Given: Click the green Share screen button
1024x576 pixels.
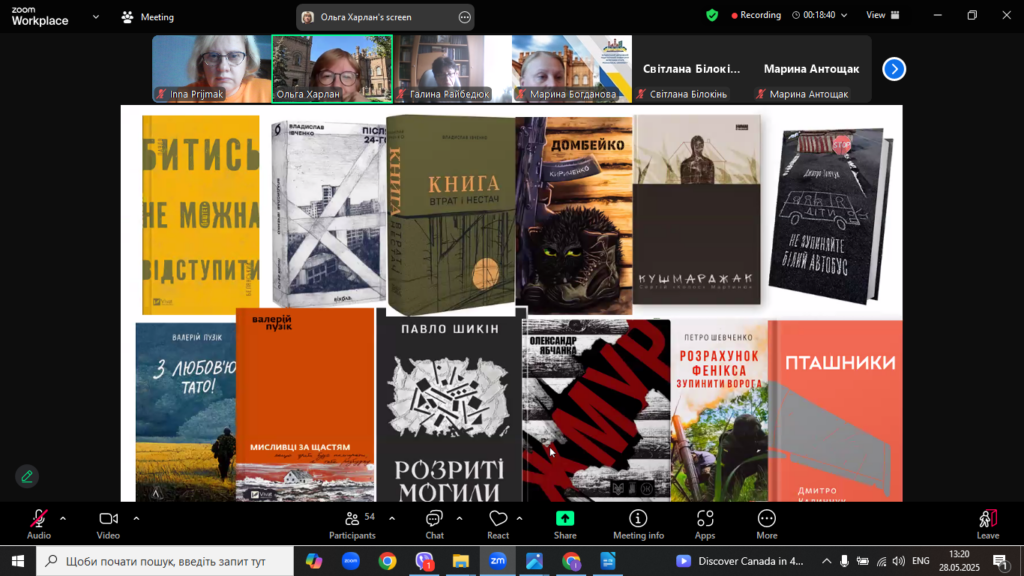Looking at the screenshot, I should pyautogui.click(x=565, y=524).
